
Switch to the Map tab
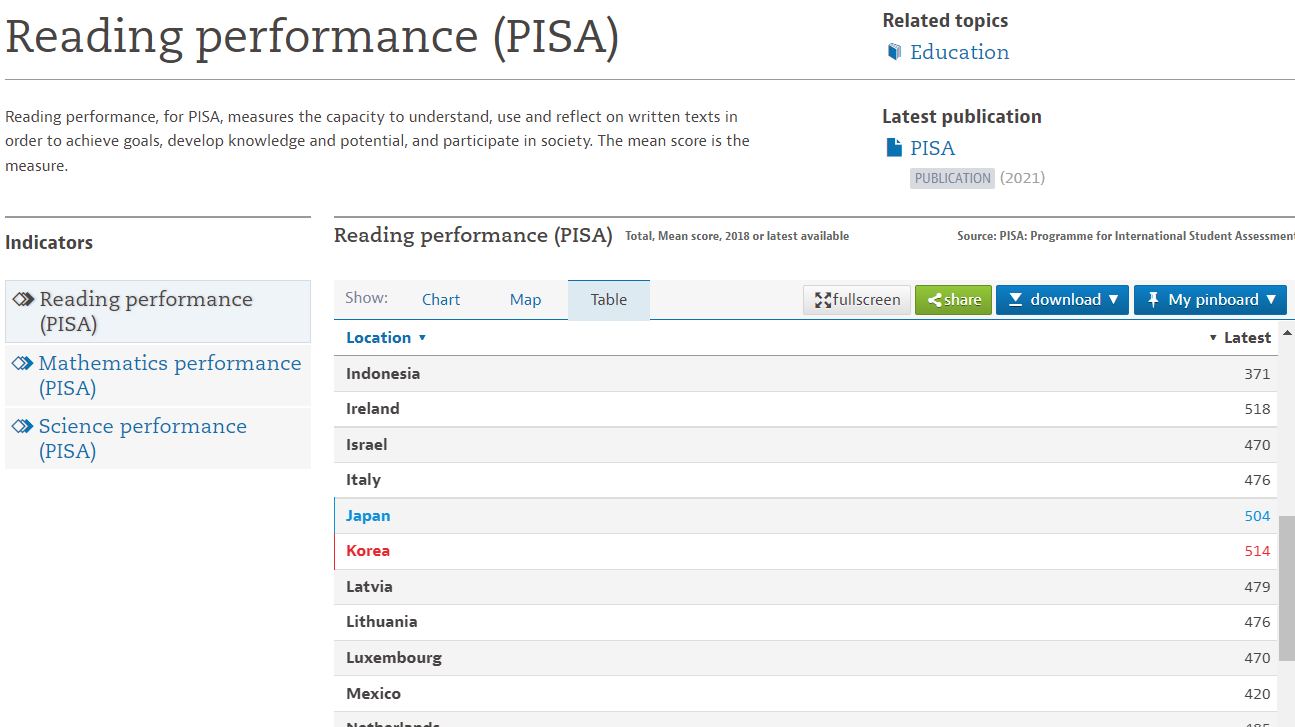(x=525, y=300)
